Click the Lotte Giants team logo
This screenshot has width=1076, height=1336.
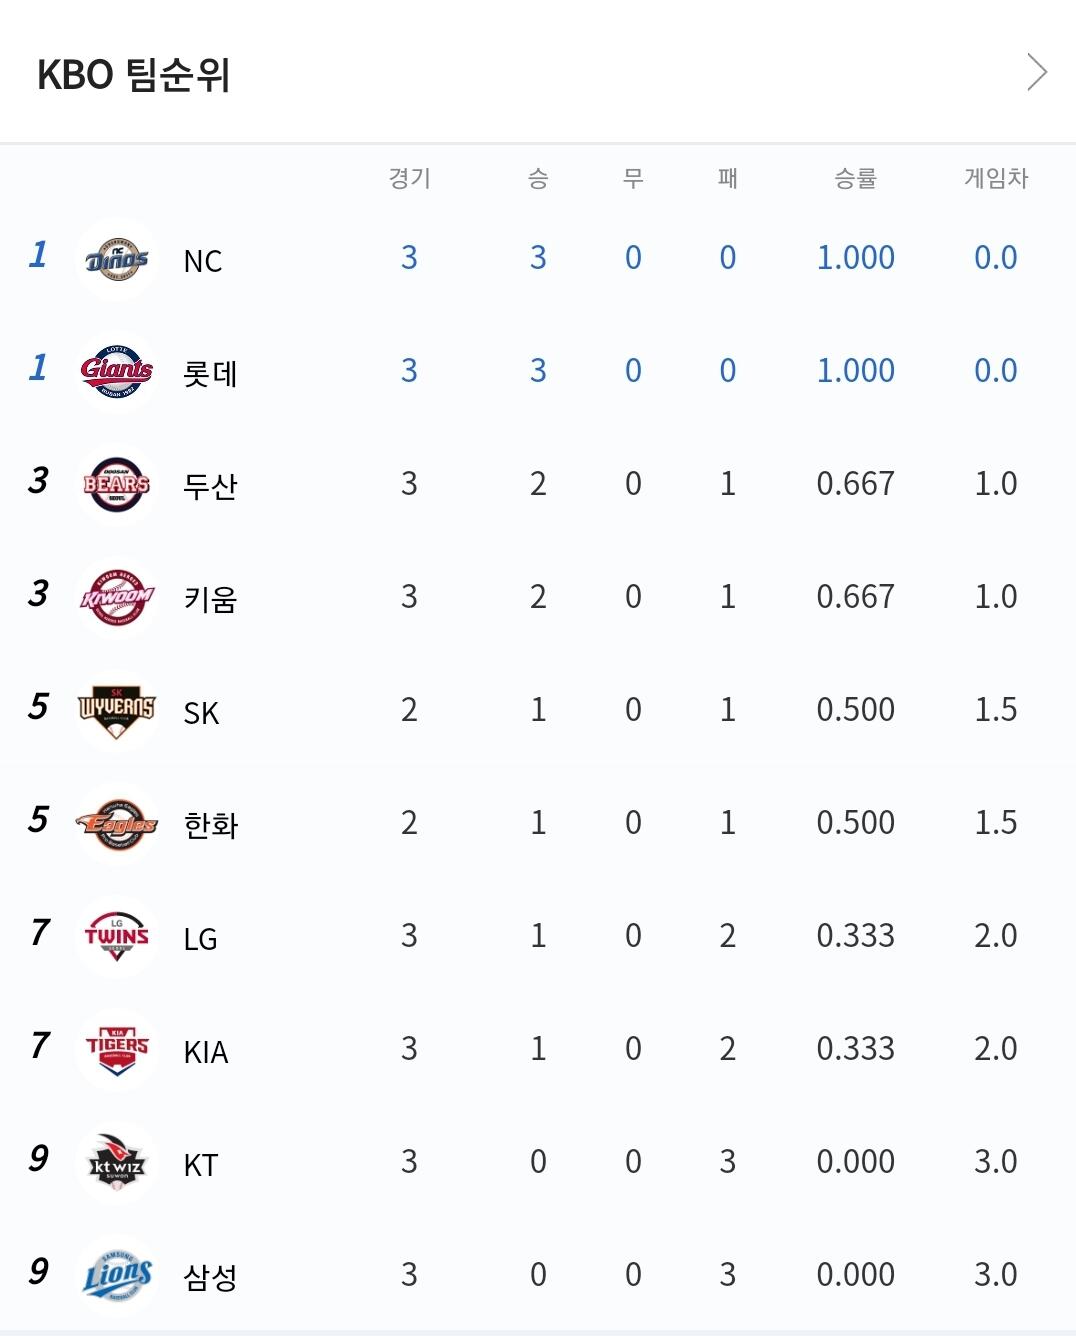(x=117, y=372)
